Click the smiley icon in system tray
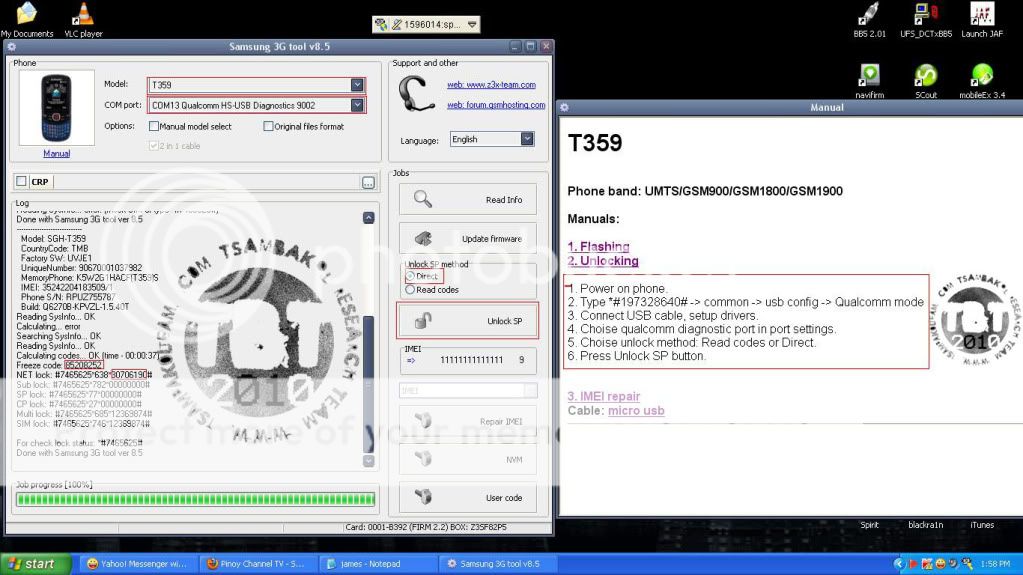1023x575 pixels. click(940, 563)
